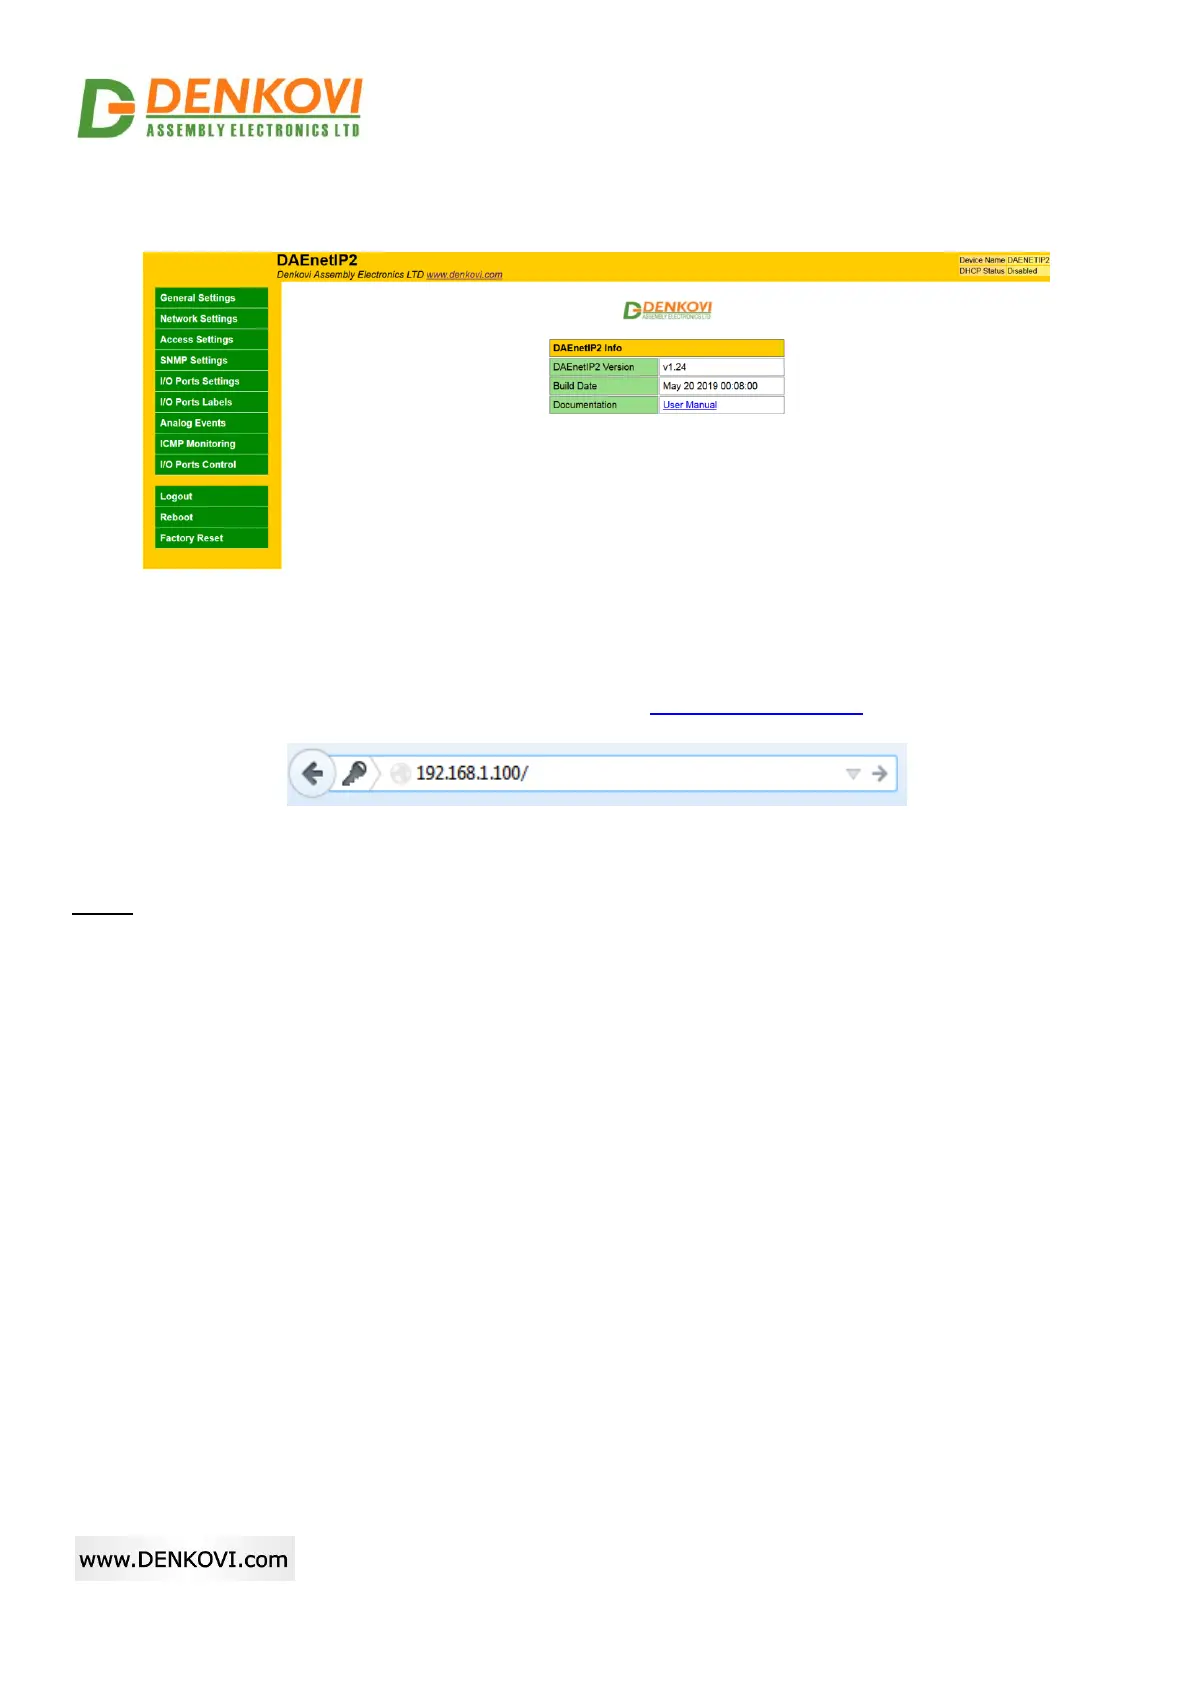Click the large Denkovi logo at page top
1191x1684 pixels.
pos(220,107)
